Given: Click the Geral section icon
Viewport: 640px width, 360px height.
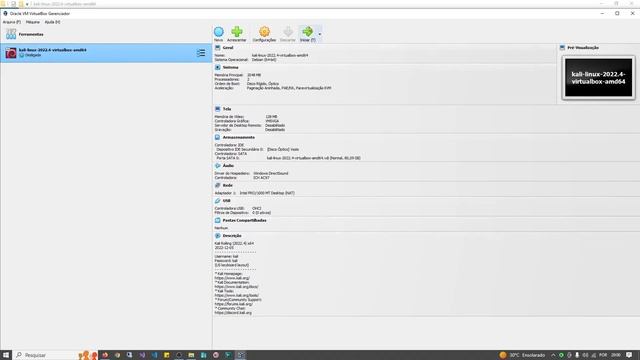Looking at the screenshot, I should click(218, 48).
